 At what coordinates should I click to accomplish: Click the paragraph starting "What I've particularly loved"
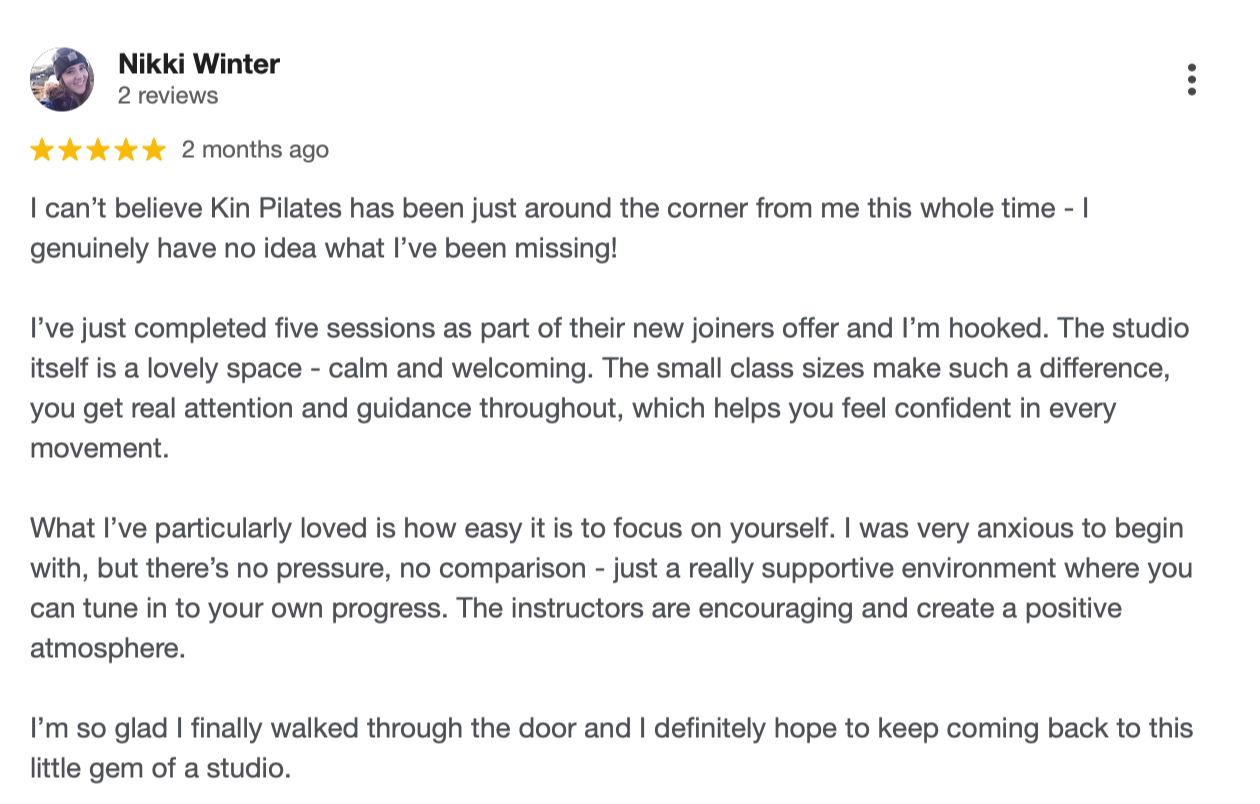tap(611, 589)
